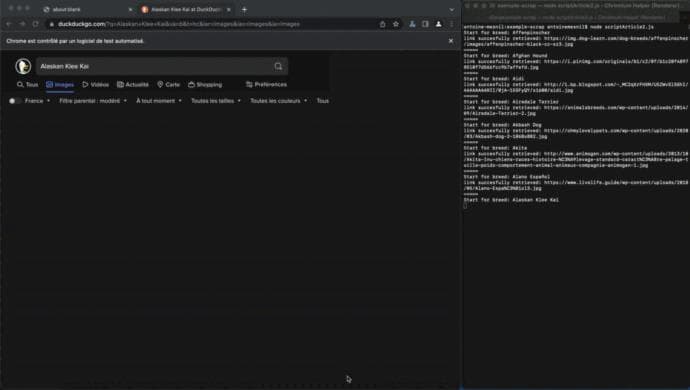Go to the Carte map tab

[x=169, y=85]
